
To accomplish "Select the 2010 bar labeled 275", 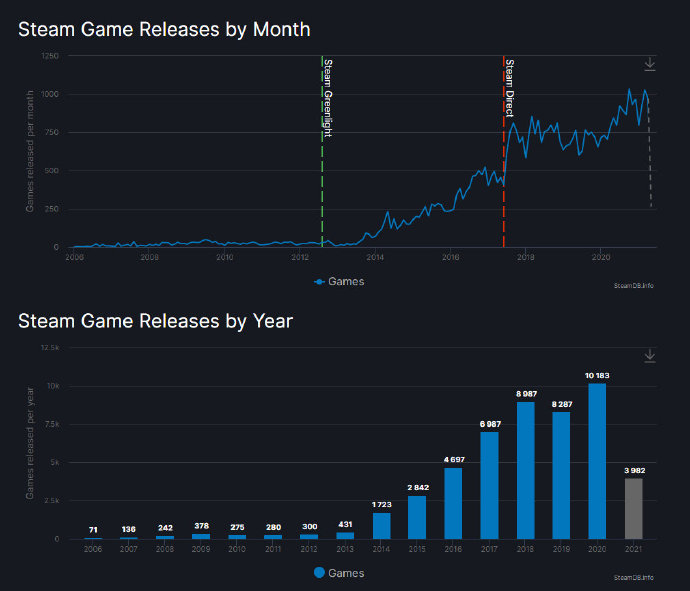I will (237, 537).
